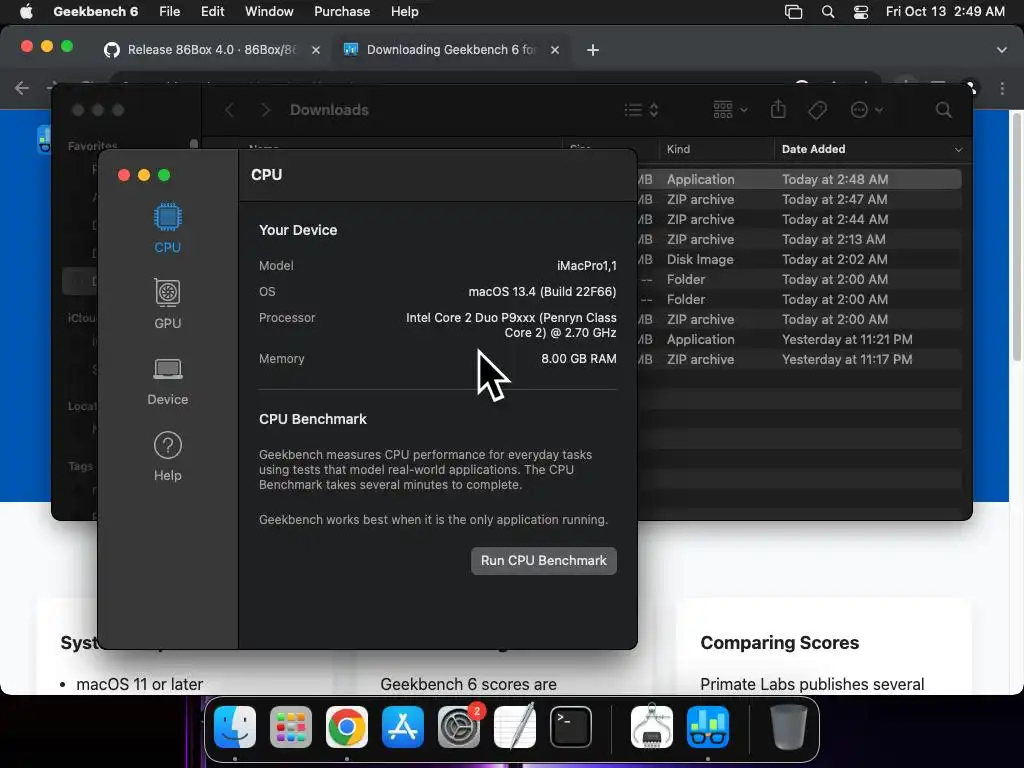Click Finder Share button
The image size is (1024, 768).
click(x=778, y=109)
